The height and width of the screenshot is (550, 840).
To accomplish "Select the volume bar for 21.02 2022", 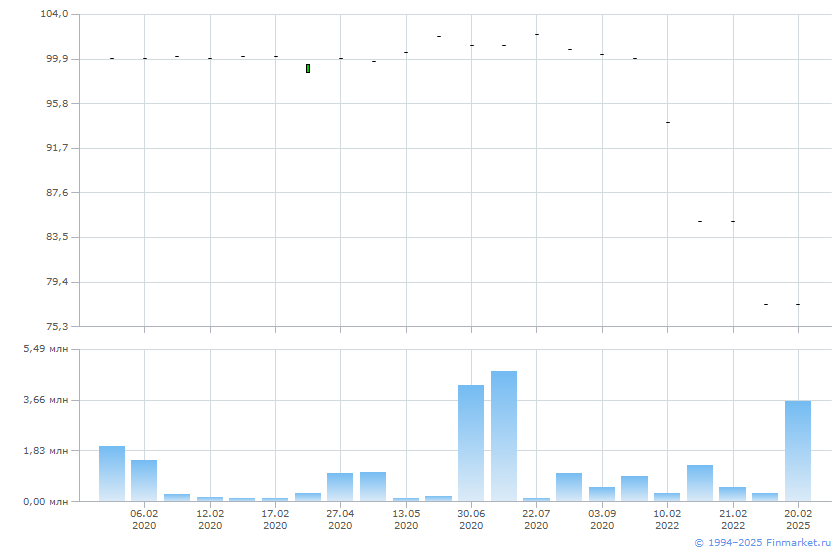I will (732, 494).
